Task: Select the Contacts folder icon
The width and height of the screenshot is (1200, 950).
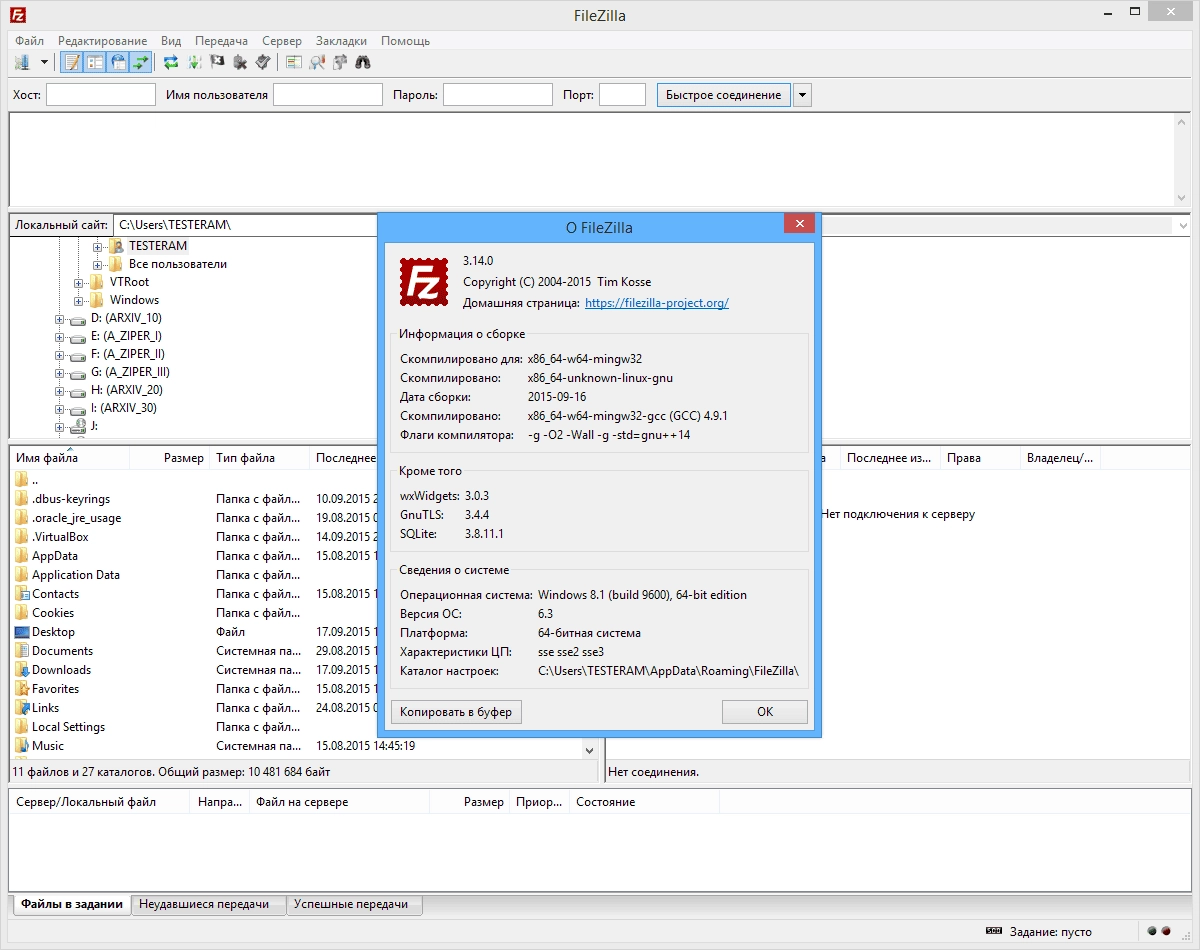Action: pos(22,594)
